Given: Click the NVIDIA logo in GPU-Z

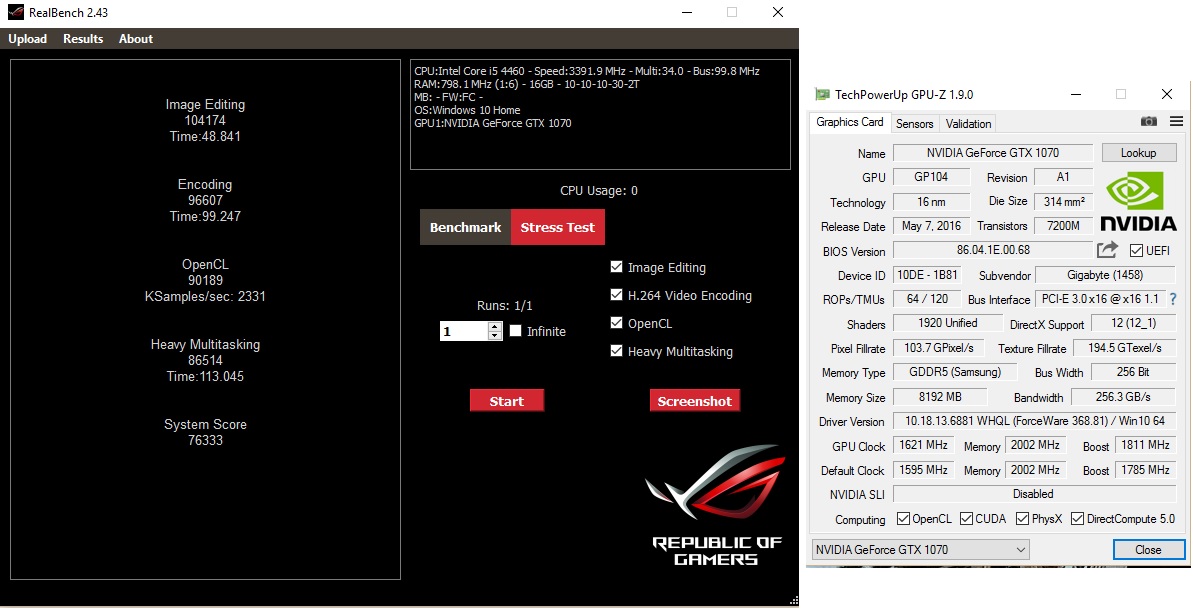Looking at the screenshot, I should (1137, 203).
